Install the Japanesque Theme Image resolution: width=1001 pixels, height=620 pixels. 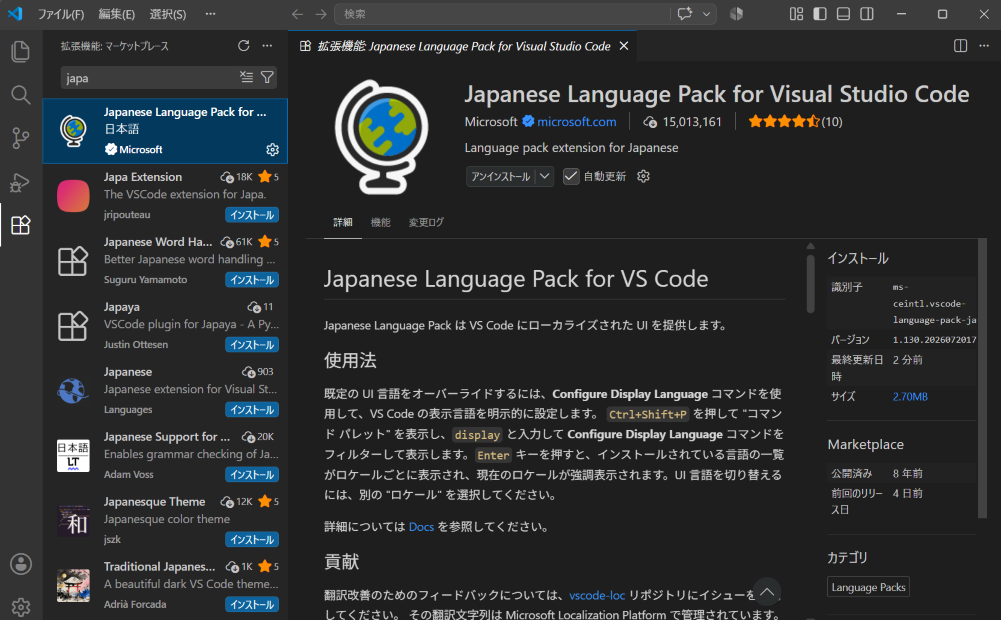[252, 540]
